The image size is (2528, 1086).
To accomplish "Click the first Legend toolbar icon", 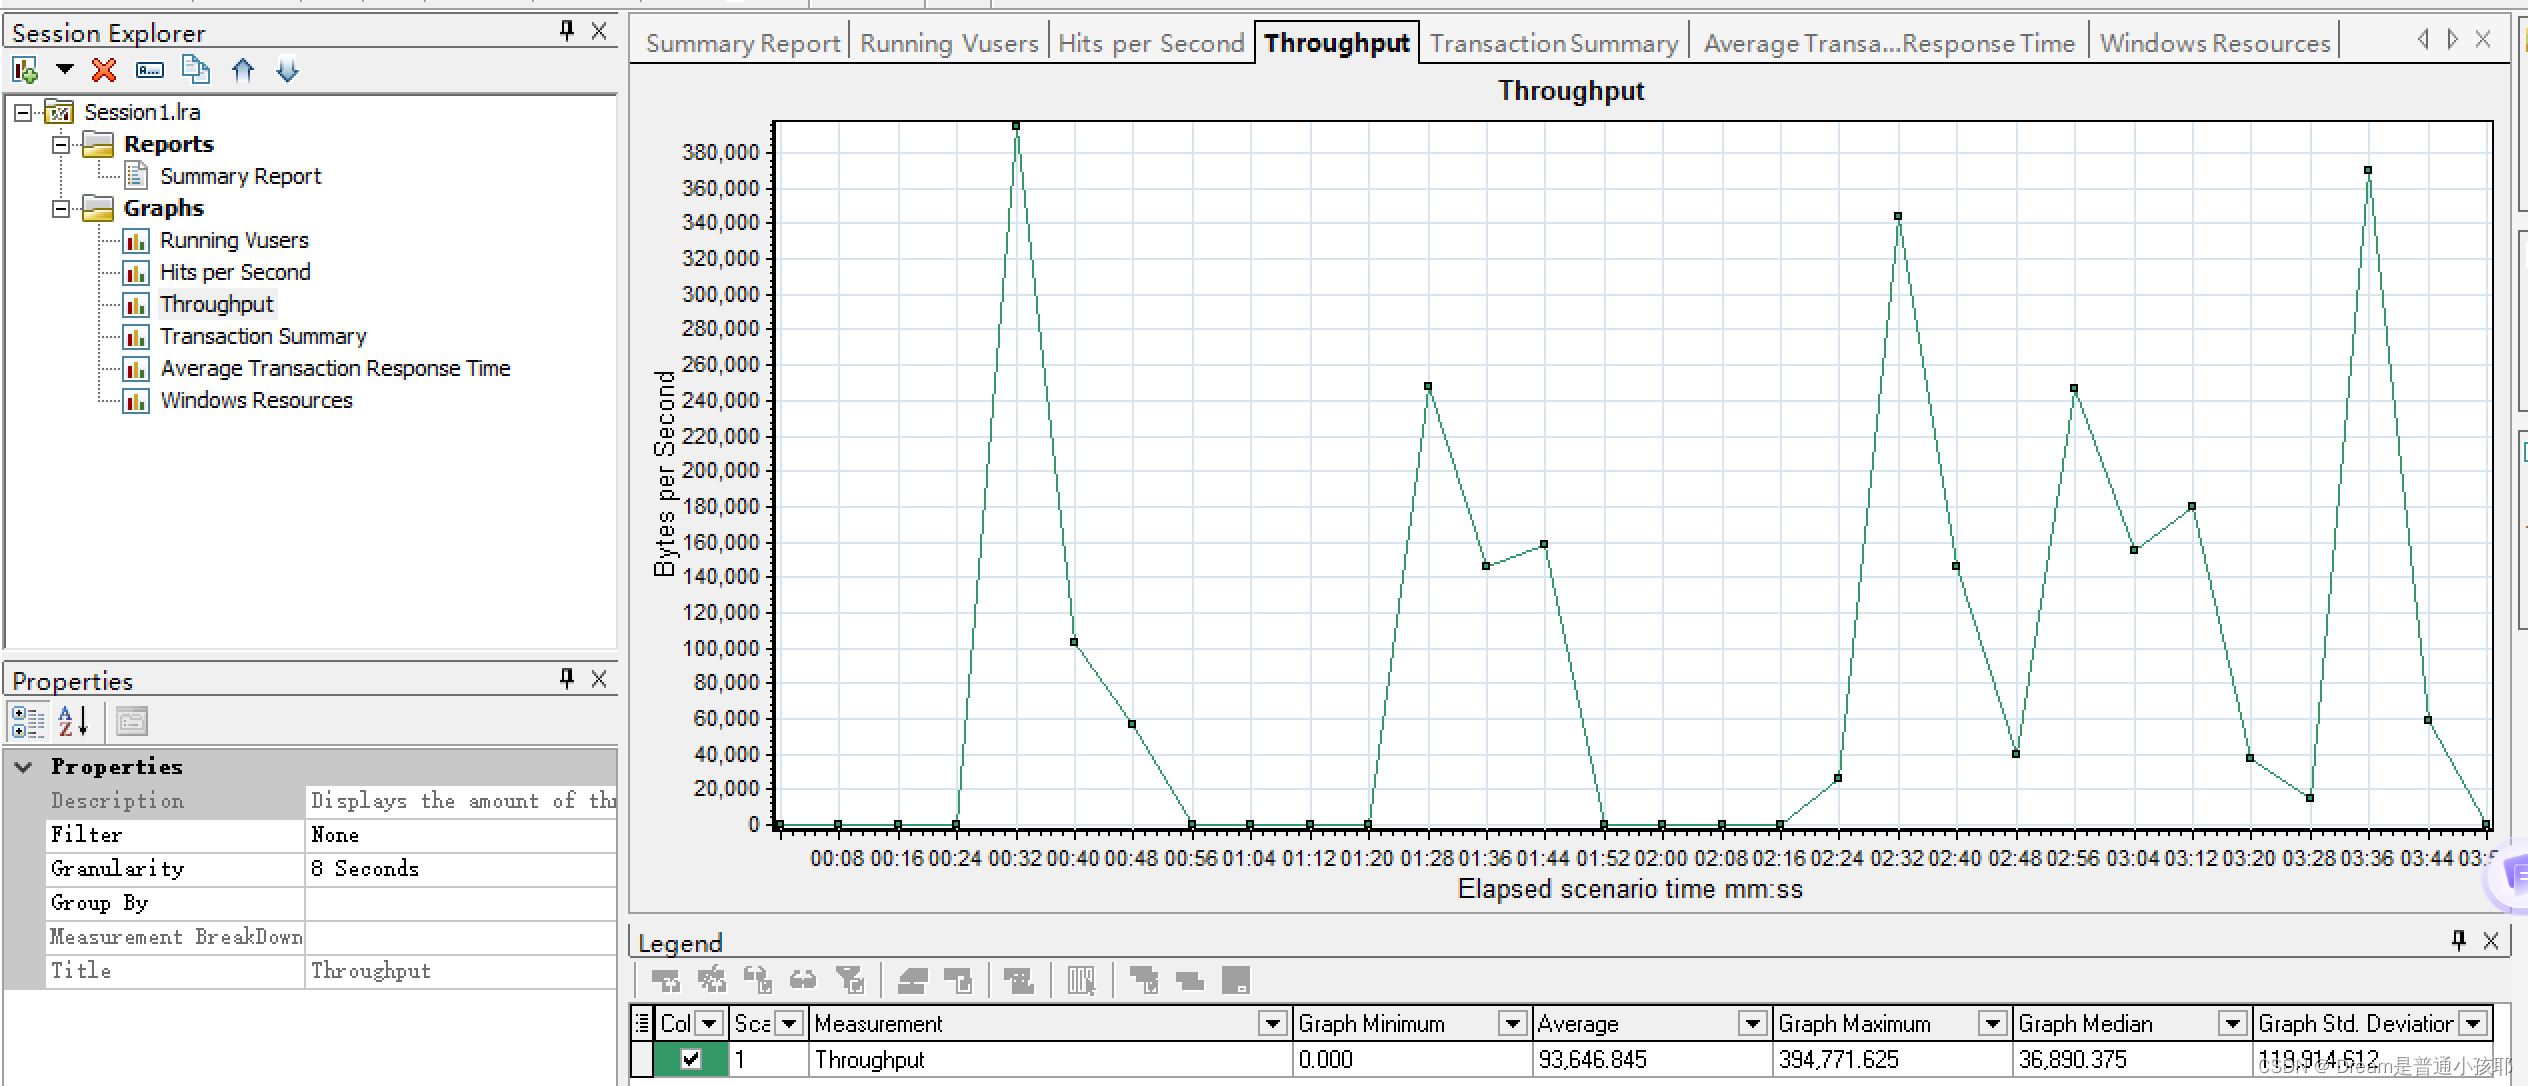I will pos(665,980).
